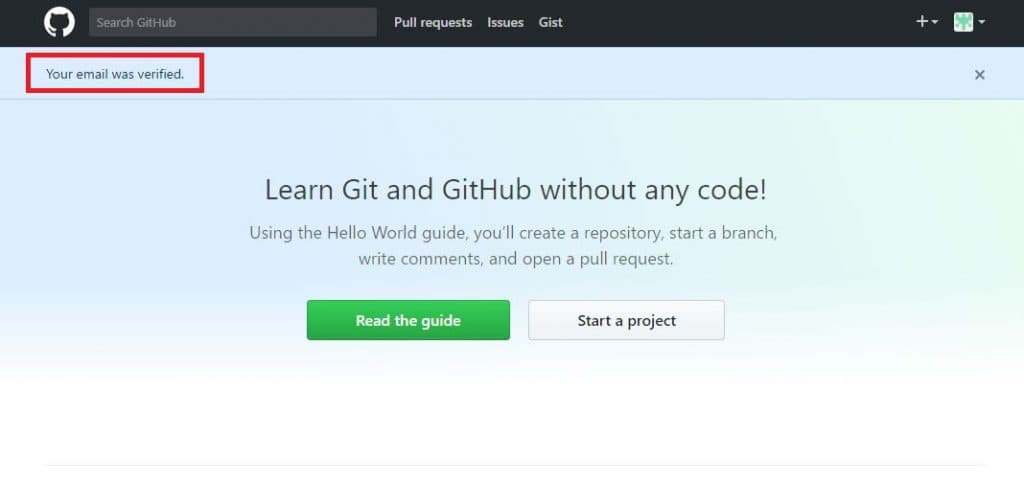Go to Issues in the top navigation
Viewport: 1024px width, 482px height.
click(505, 22)
